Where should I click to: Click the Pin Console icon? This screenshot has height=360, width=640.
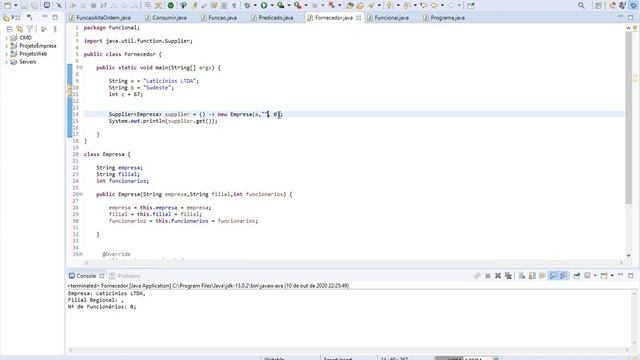pos(577,276)
